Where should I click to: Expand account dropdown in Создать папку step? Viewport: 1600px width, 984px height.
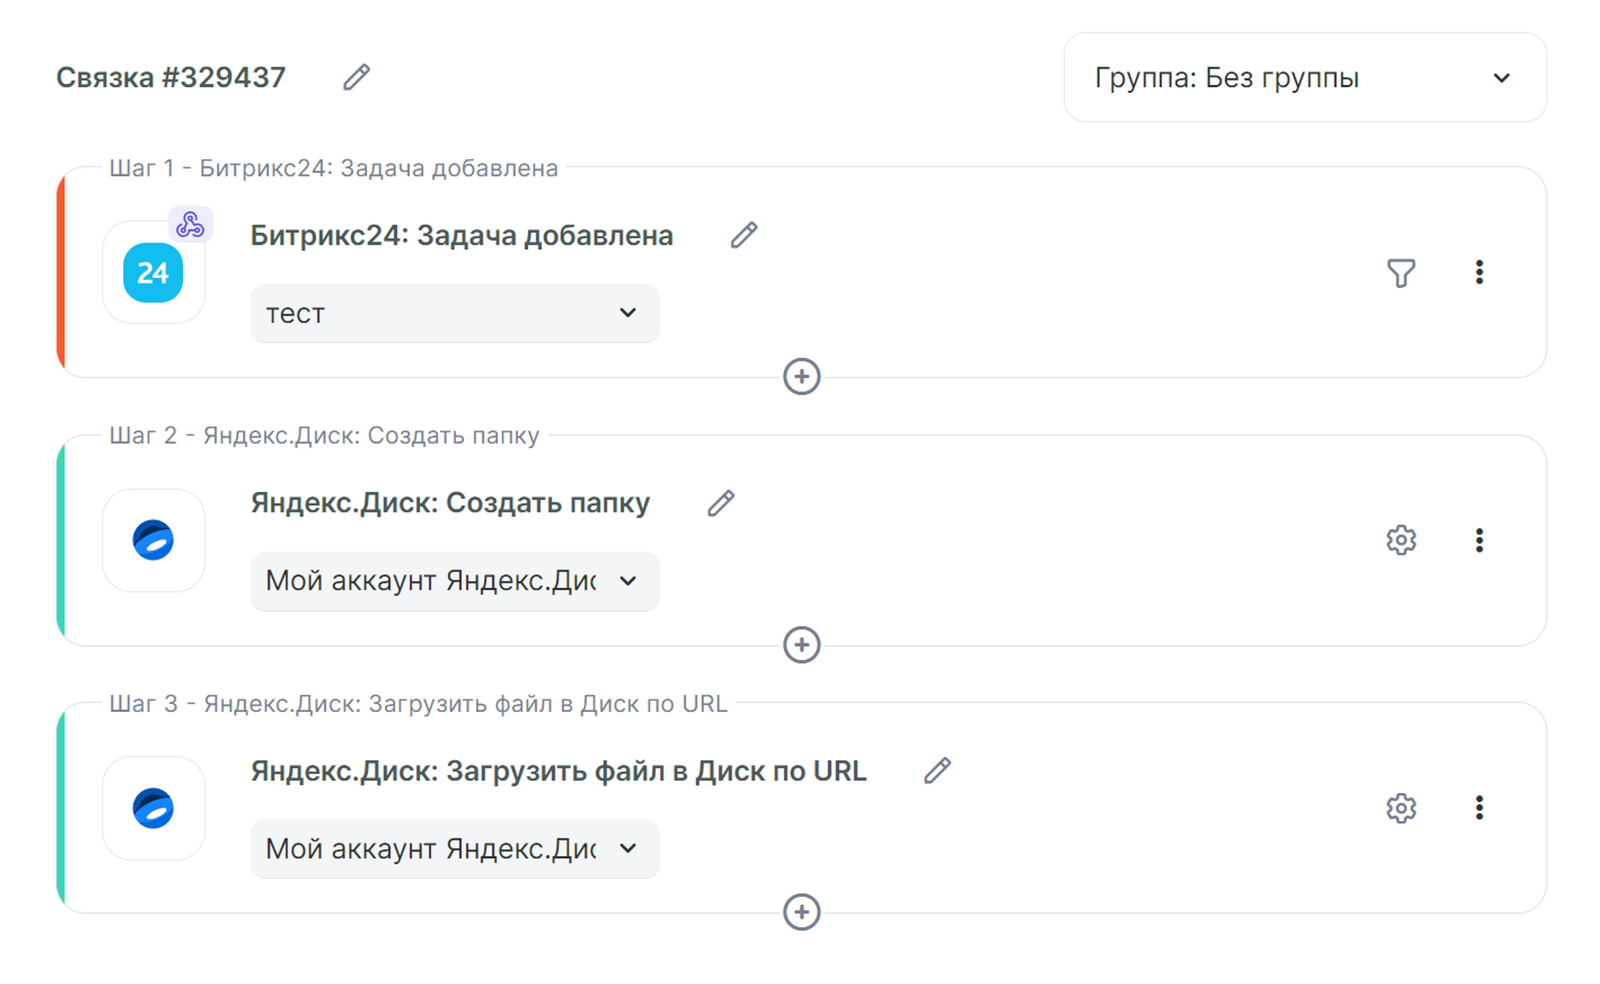pyautogui.click(x=454, y=581)
